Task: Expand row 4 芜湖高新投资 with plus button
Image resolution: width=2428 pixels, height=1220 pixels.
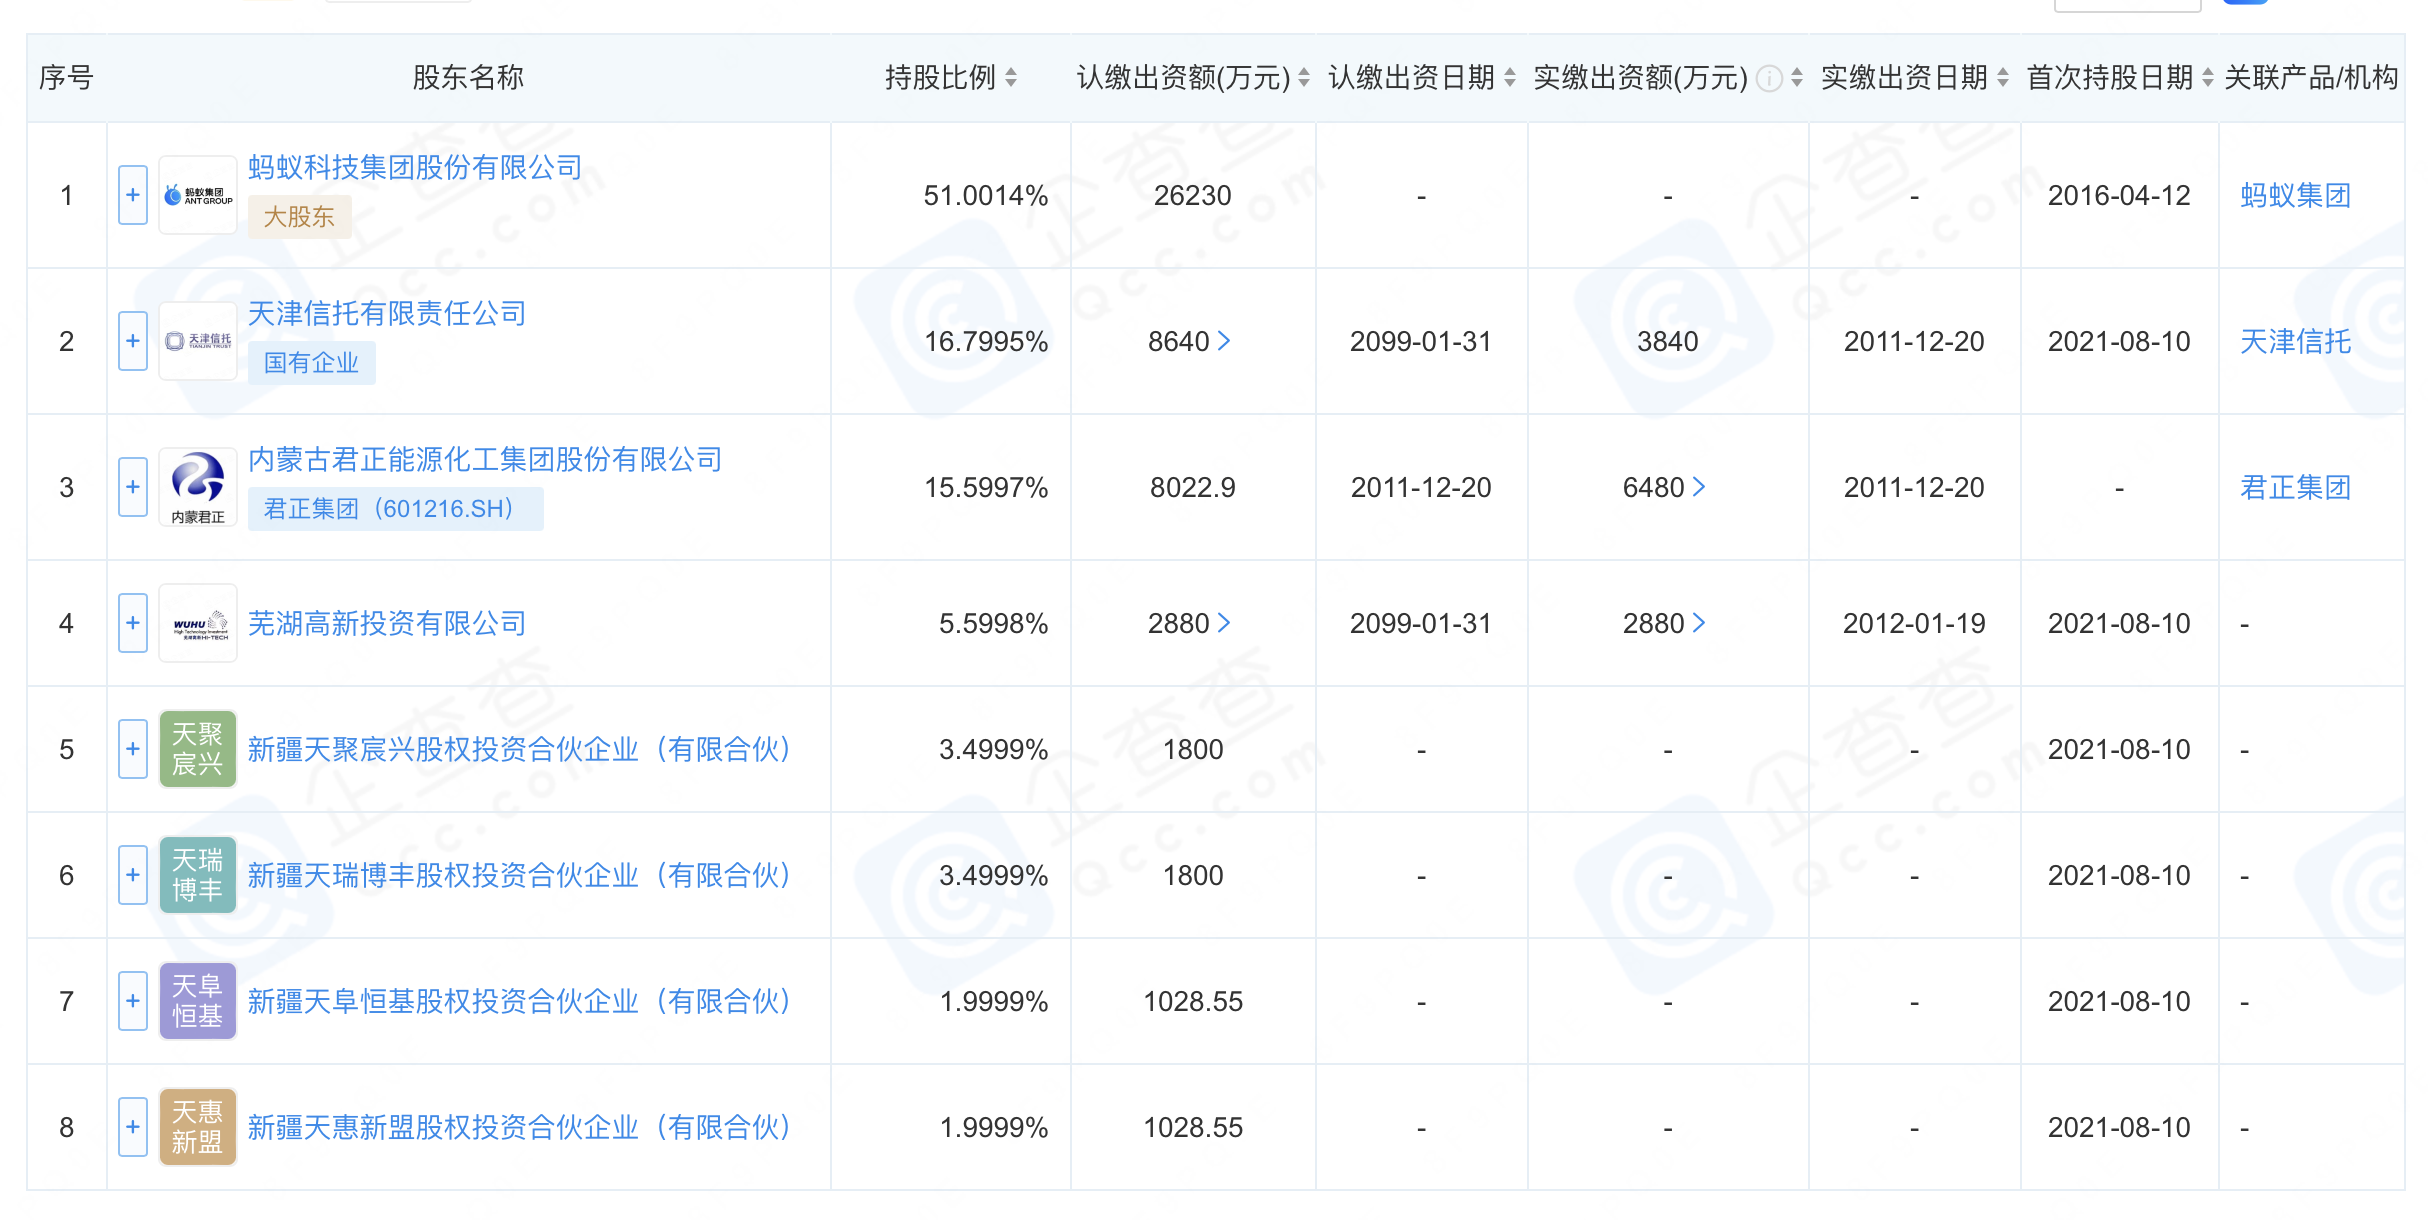Action: 133,623
